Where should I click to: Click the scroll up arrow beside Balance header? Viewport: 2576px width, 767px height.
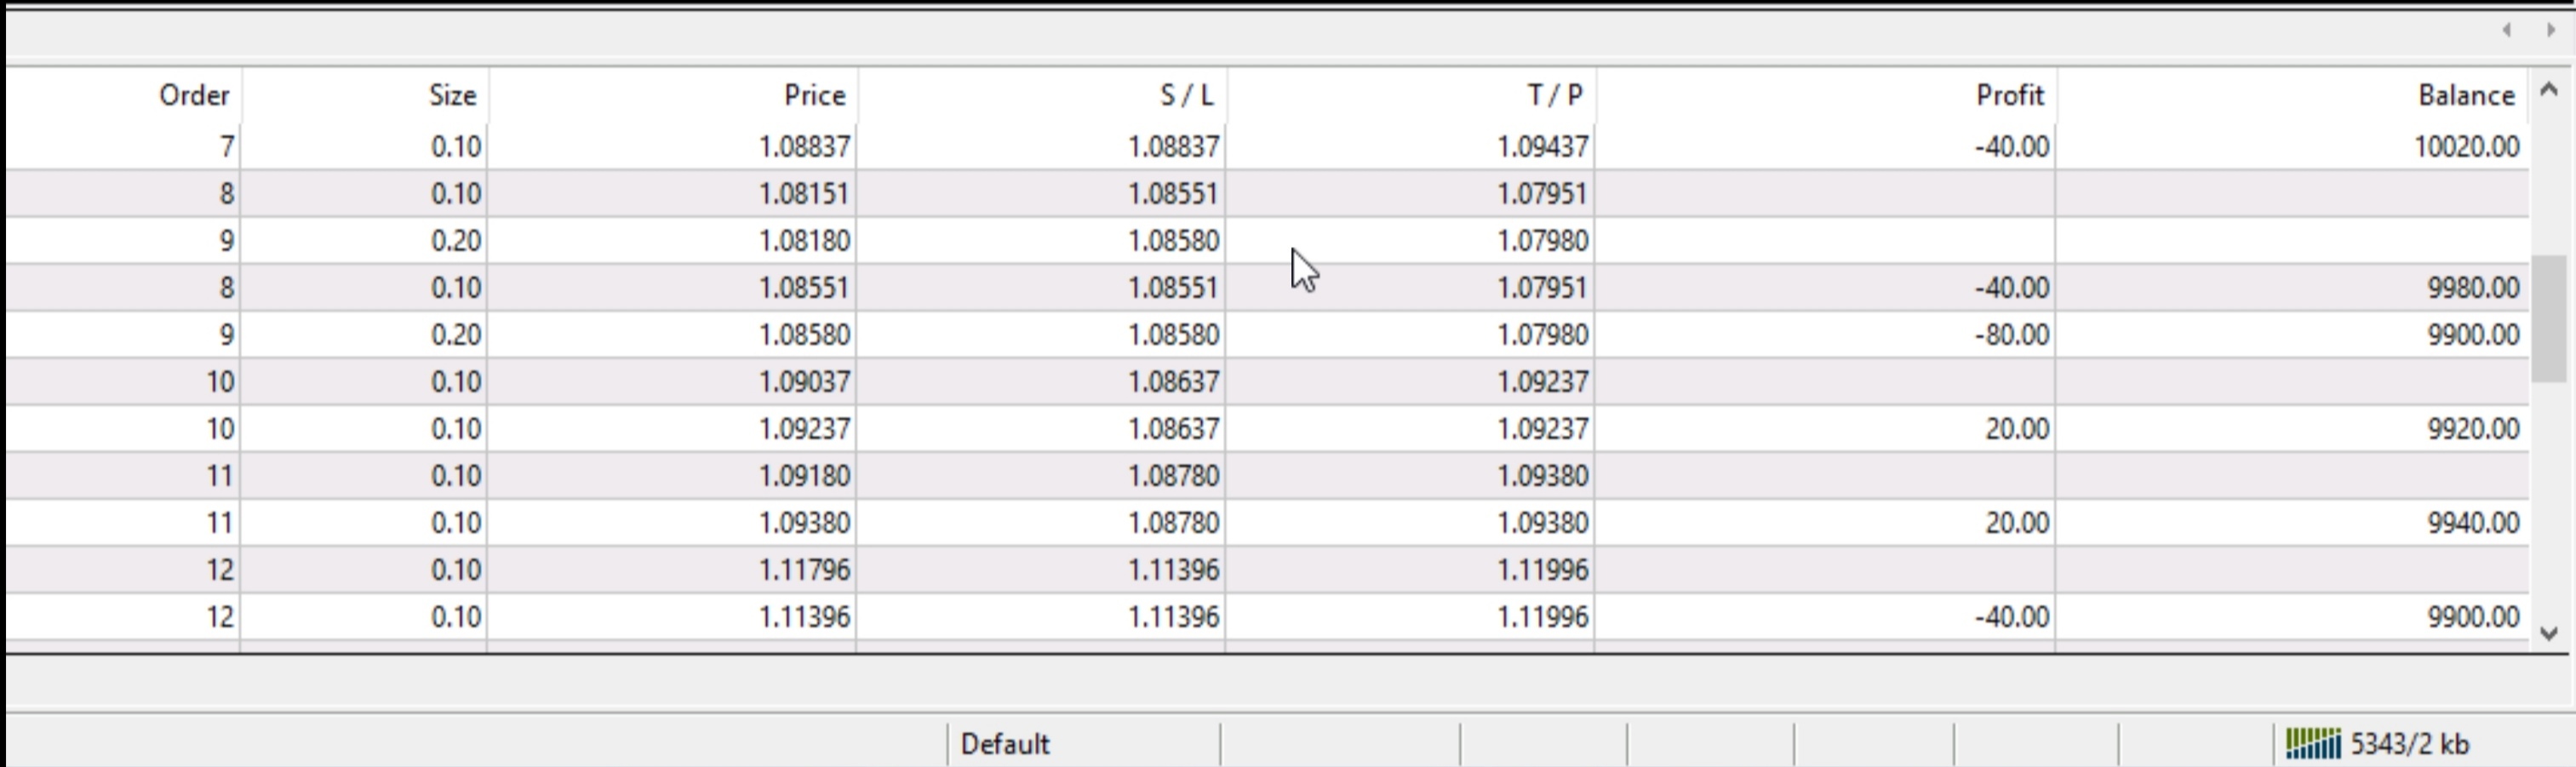point(2549,91)
